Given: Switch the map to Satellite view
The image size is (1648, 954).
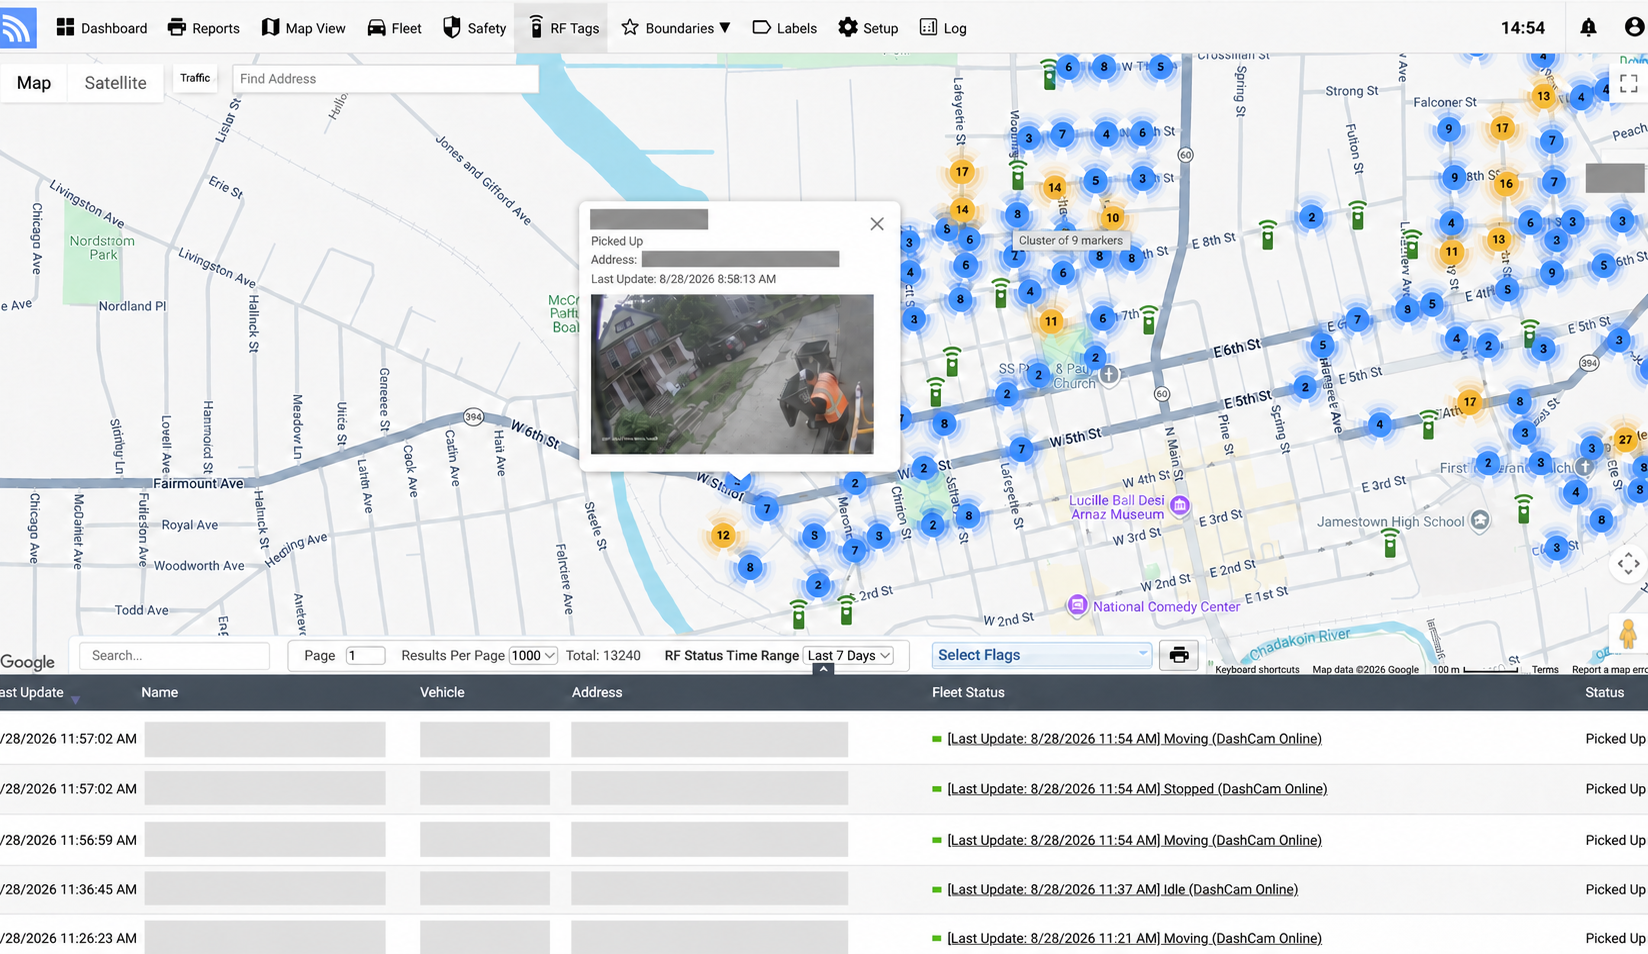Looking at the screenshot, I should pos(115,83).
